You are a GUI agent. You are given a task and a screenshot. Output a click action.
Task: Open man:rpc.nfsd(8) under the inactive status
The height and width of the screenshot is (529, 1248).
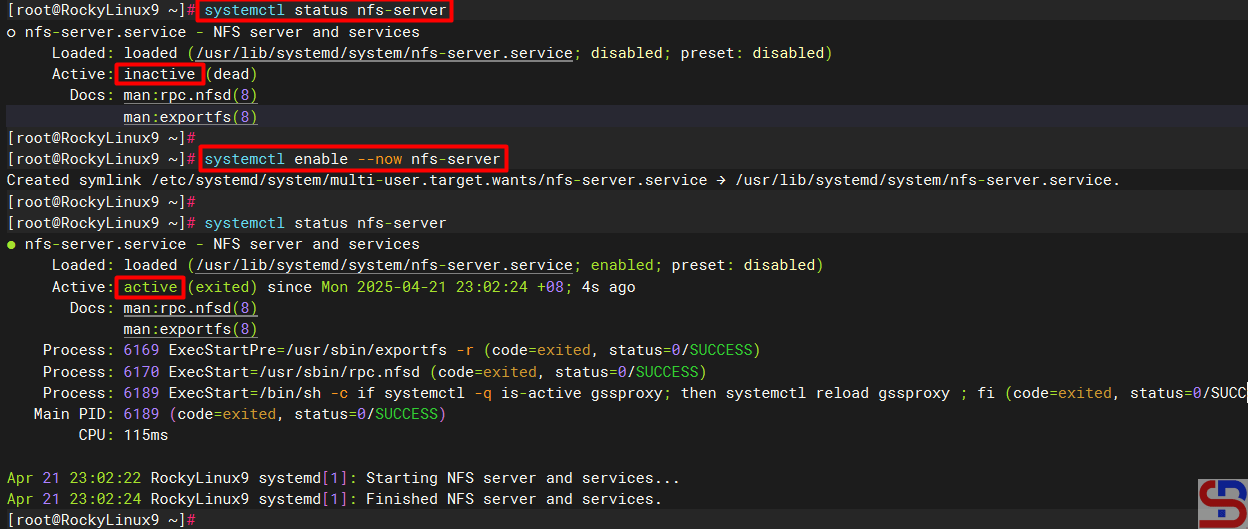tap(190, 96)
